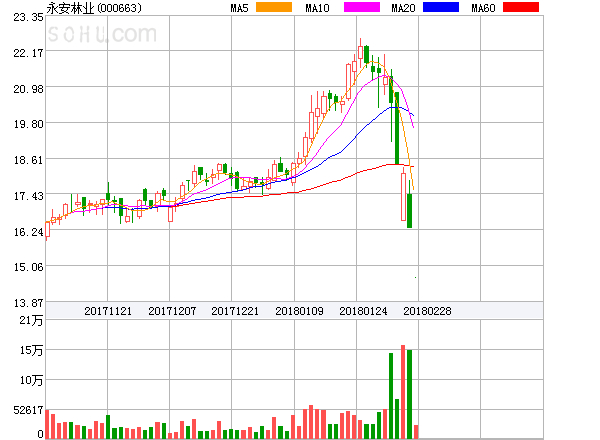Viewport: 600px width, 440px height.
Task: Click the MA20 legend label
Action: click(403, 8)
